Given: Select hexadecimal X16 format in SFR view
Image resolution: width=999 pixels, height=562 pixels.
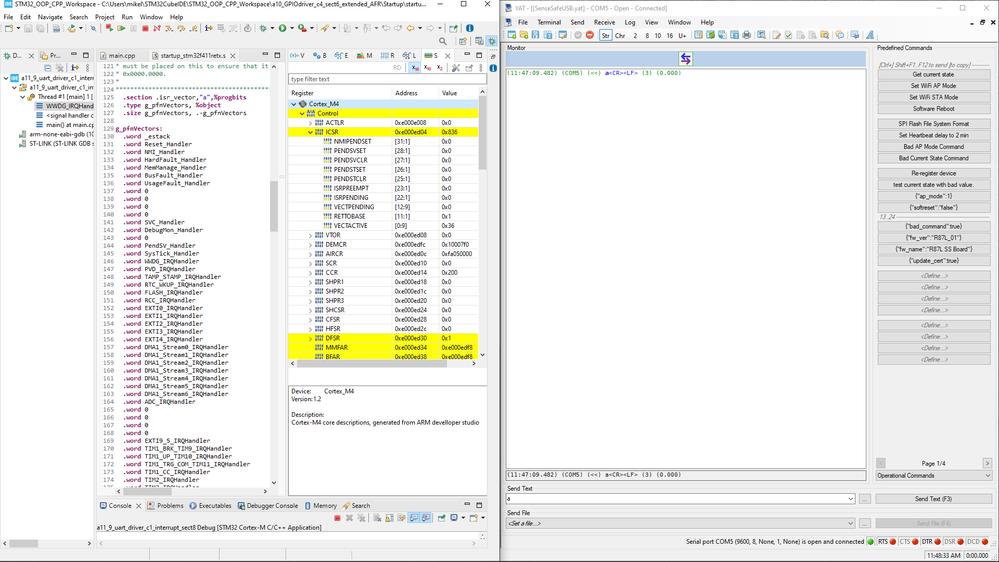Looking at the screenshot, I should click(x=415, y=68).
